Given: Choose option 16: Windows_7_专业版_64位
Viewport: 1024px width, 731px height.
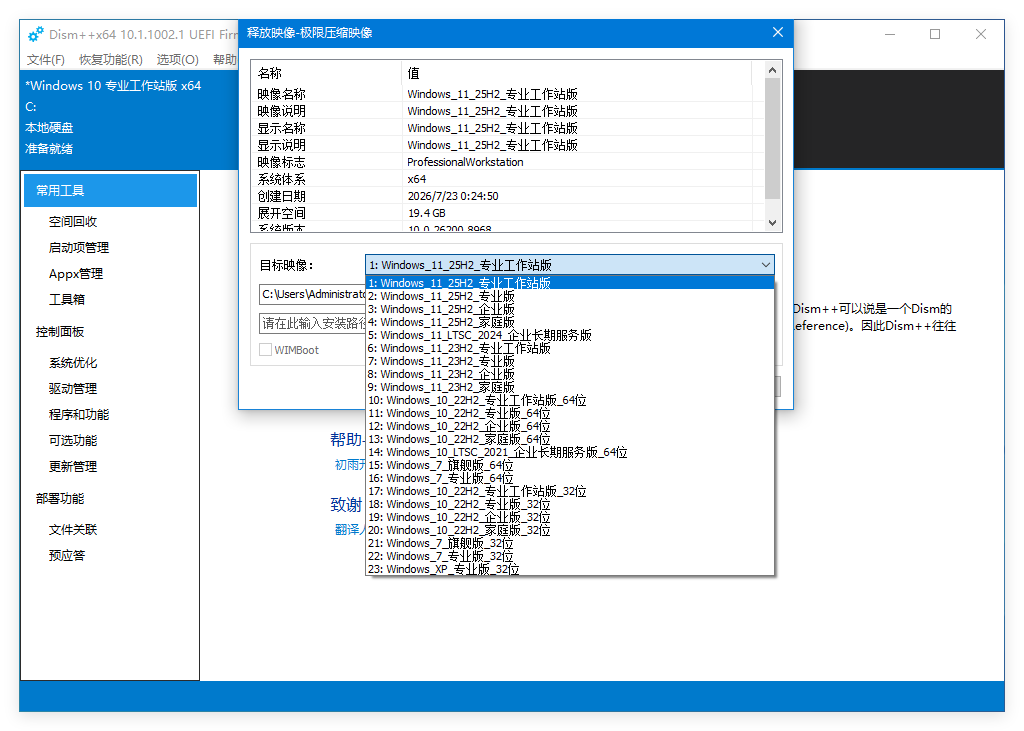Looking at the screenshot, I should coord(570,478).
